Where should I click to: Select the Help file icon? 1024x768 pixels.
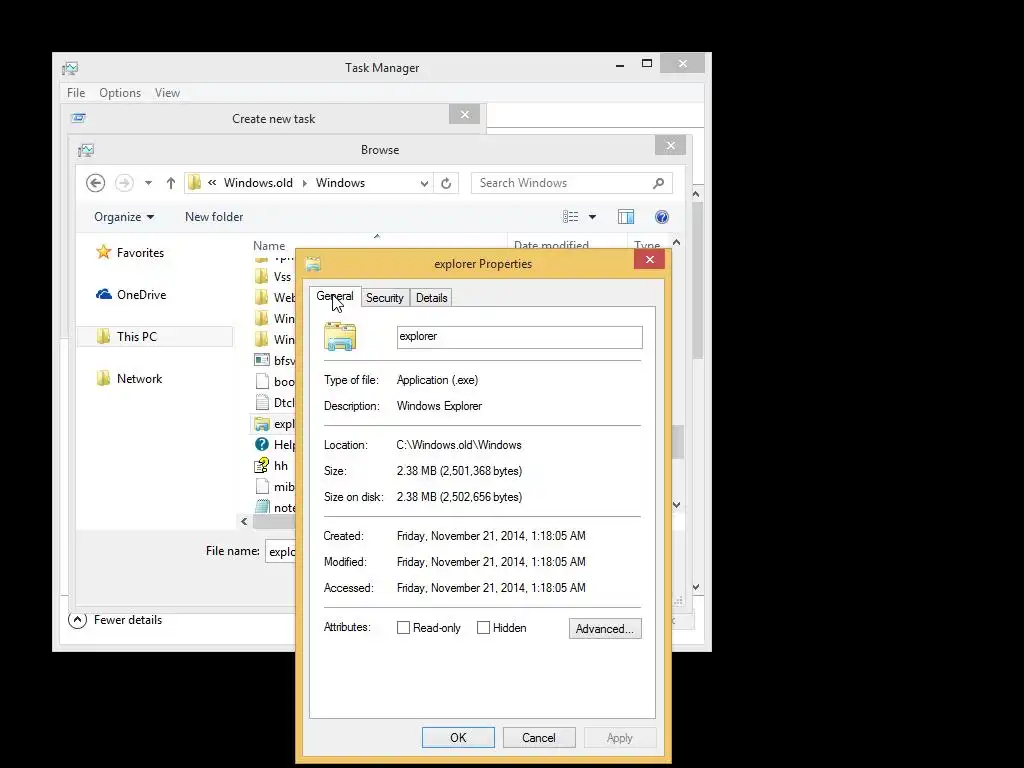262,445
